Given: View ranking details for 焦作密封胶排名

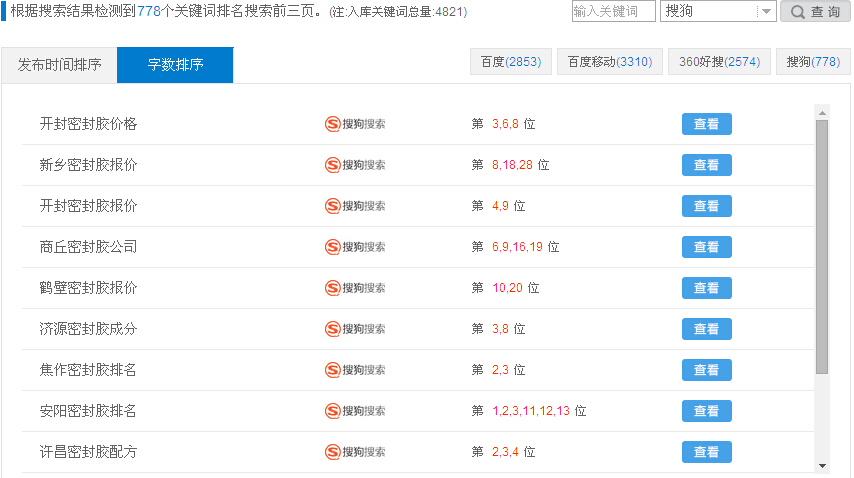Looking at the screenshot, I should pyautogui.click(x=706, y=370).
